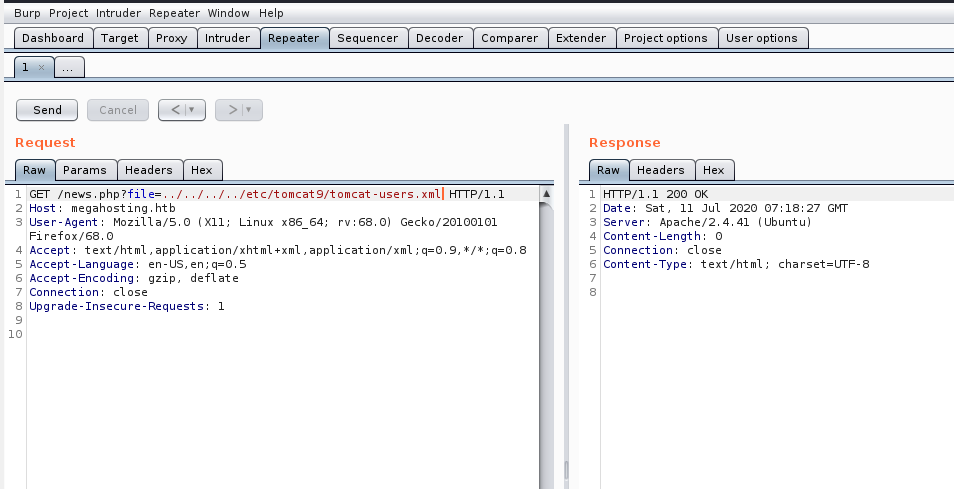Add a new Repeater tab with the ellipsis
Screen dimensions: 954x489
[68, 68]
